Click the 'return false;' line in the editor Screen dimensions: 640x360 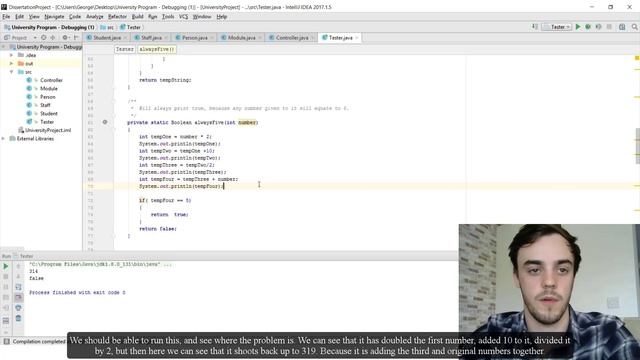point(158,229)
